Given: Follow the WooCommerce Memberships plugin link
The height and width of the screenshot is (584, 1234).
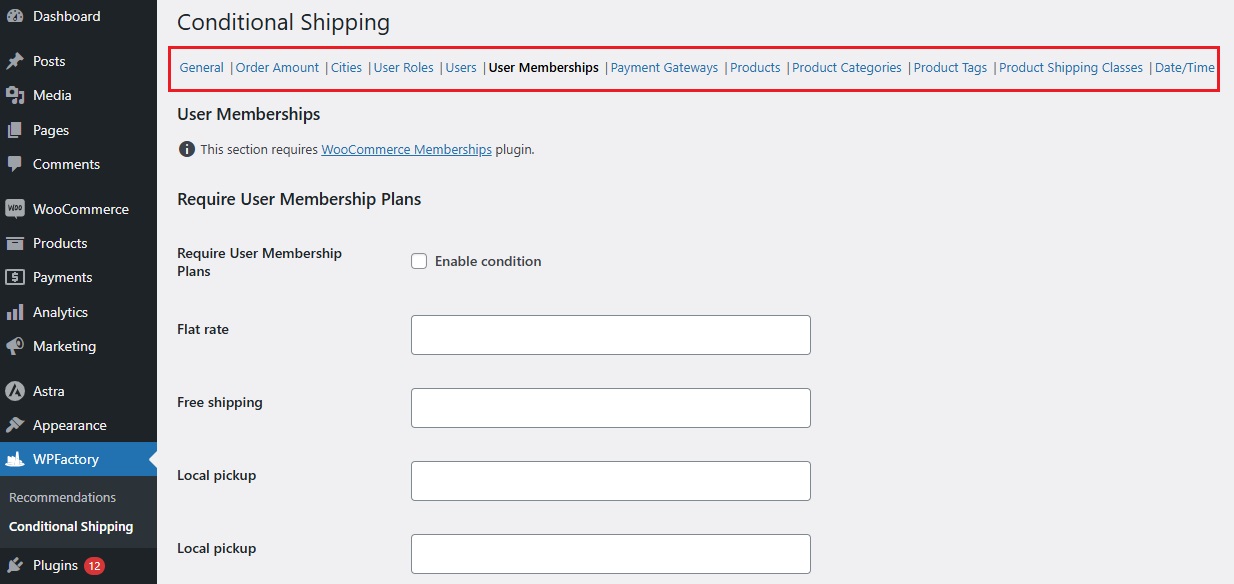Looking at the screenshot, I should pos(406,149).
